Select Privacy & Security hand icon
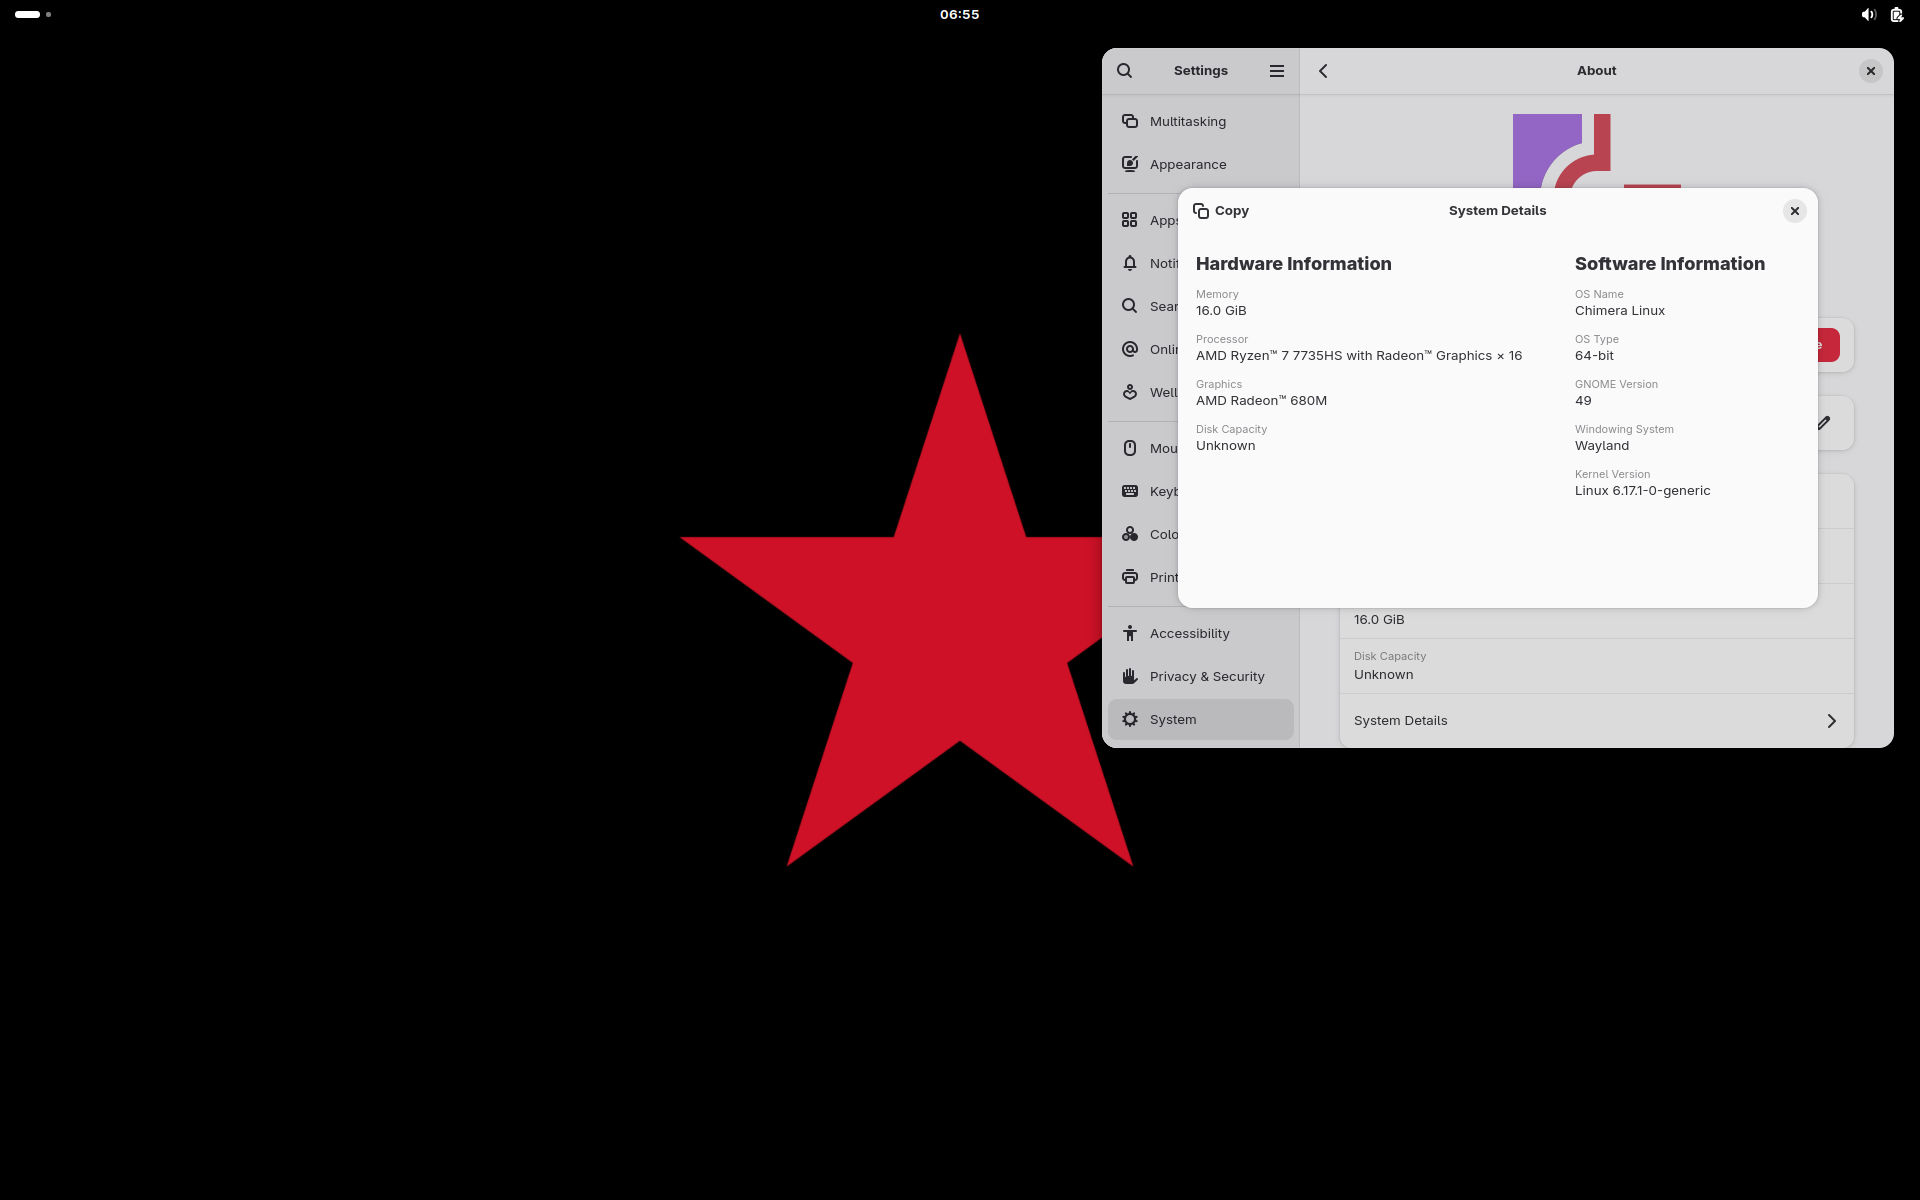The image size is (1920, 1200). click(x=1130, y=677)
